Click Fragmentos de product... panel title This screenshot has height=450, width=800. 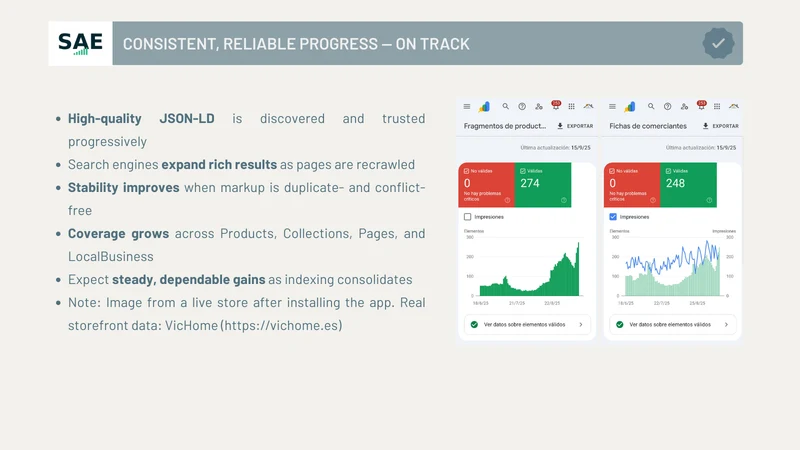(x=505, y=126)
